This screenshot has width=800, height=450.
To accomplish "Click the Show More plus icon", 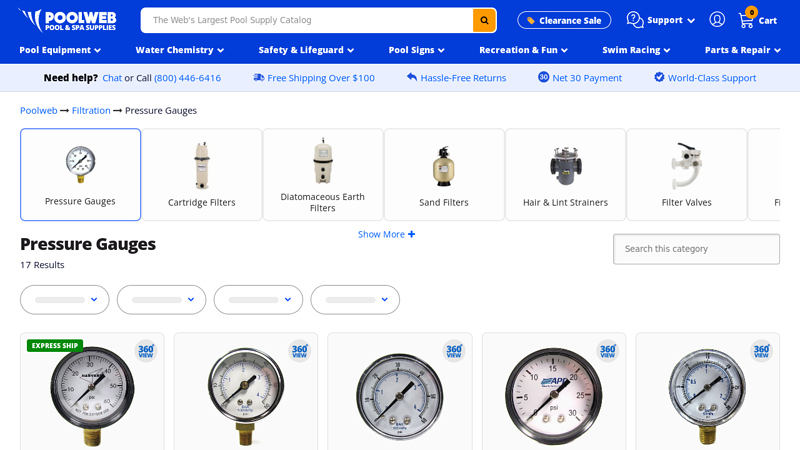I will tap(412, 234).
